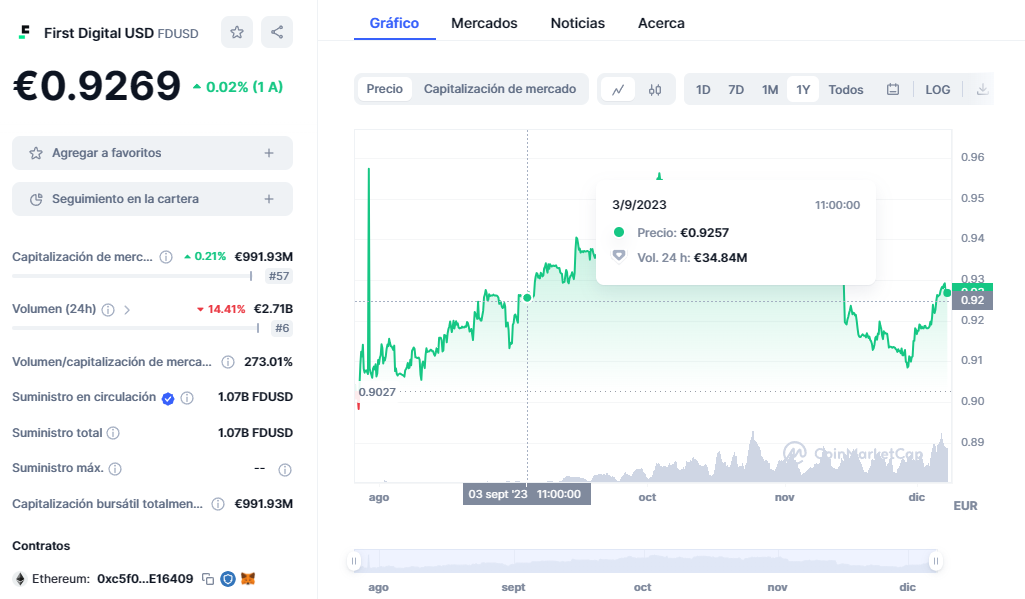Toggle LOG scale on chart

[937, 90]
